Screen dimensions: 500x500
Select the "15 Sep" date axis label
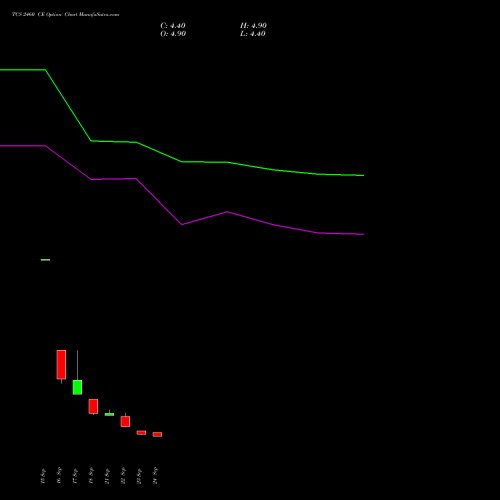(x=43, y=476)
